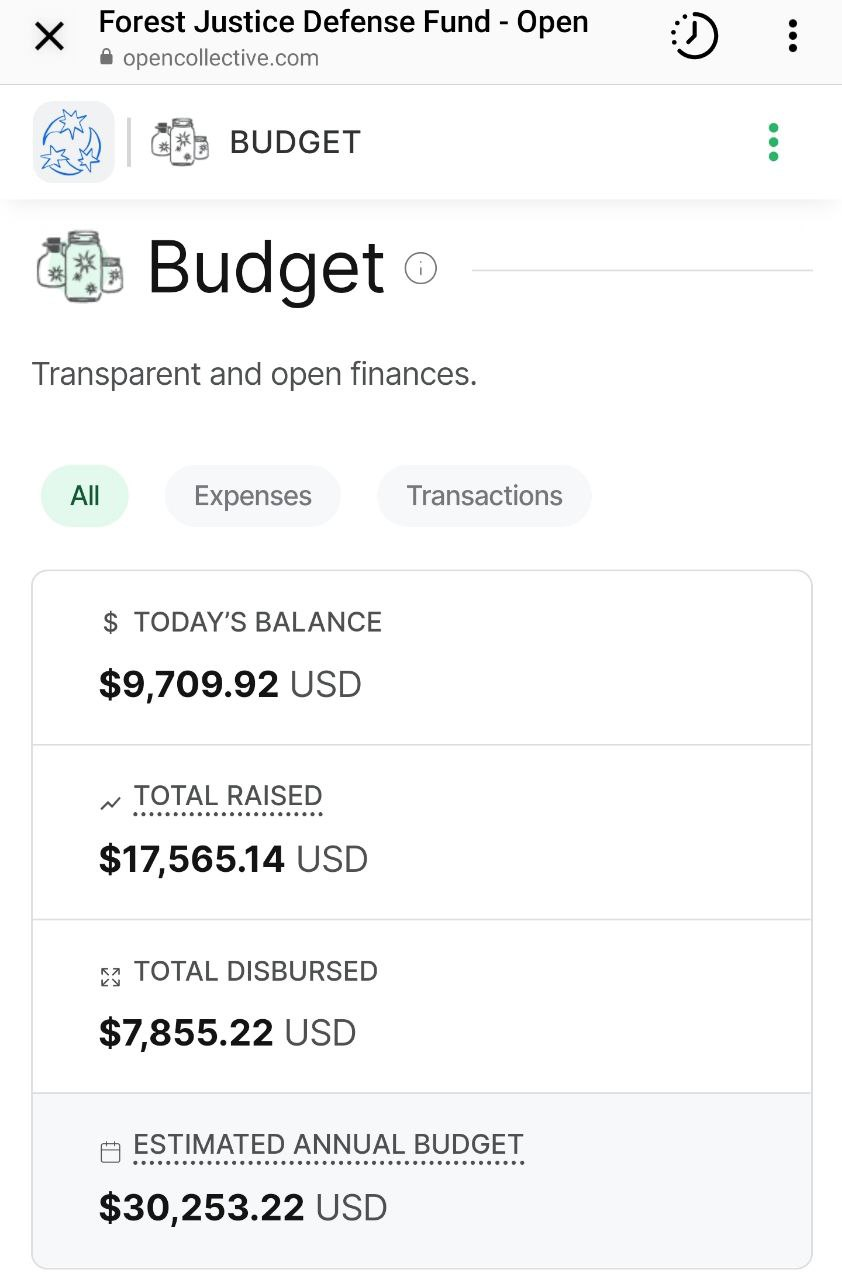Close the browser tab with X icon
842x1280 pixels.
[49, 38]
